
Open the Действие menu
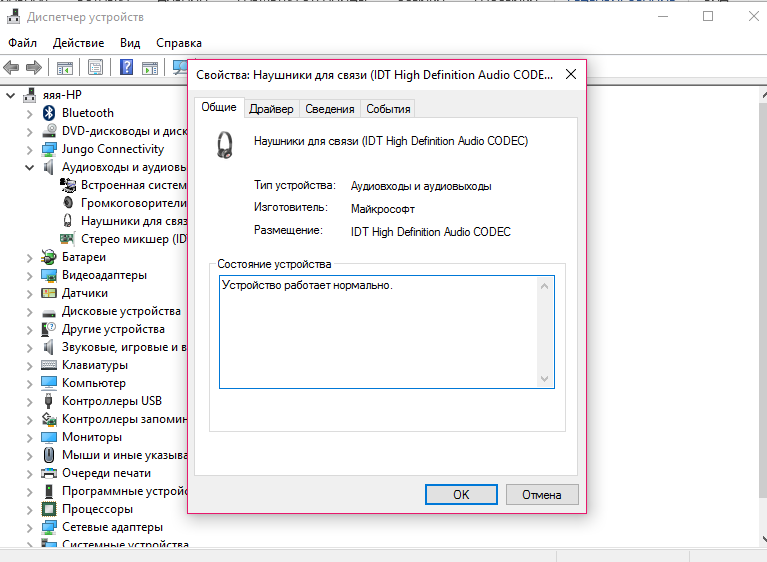pos(78,43)
